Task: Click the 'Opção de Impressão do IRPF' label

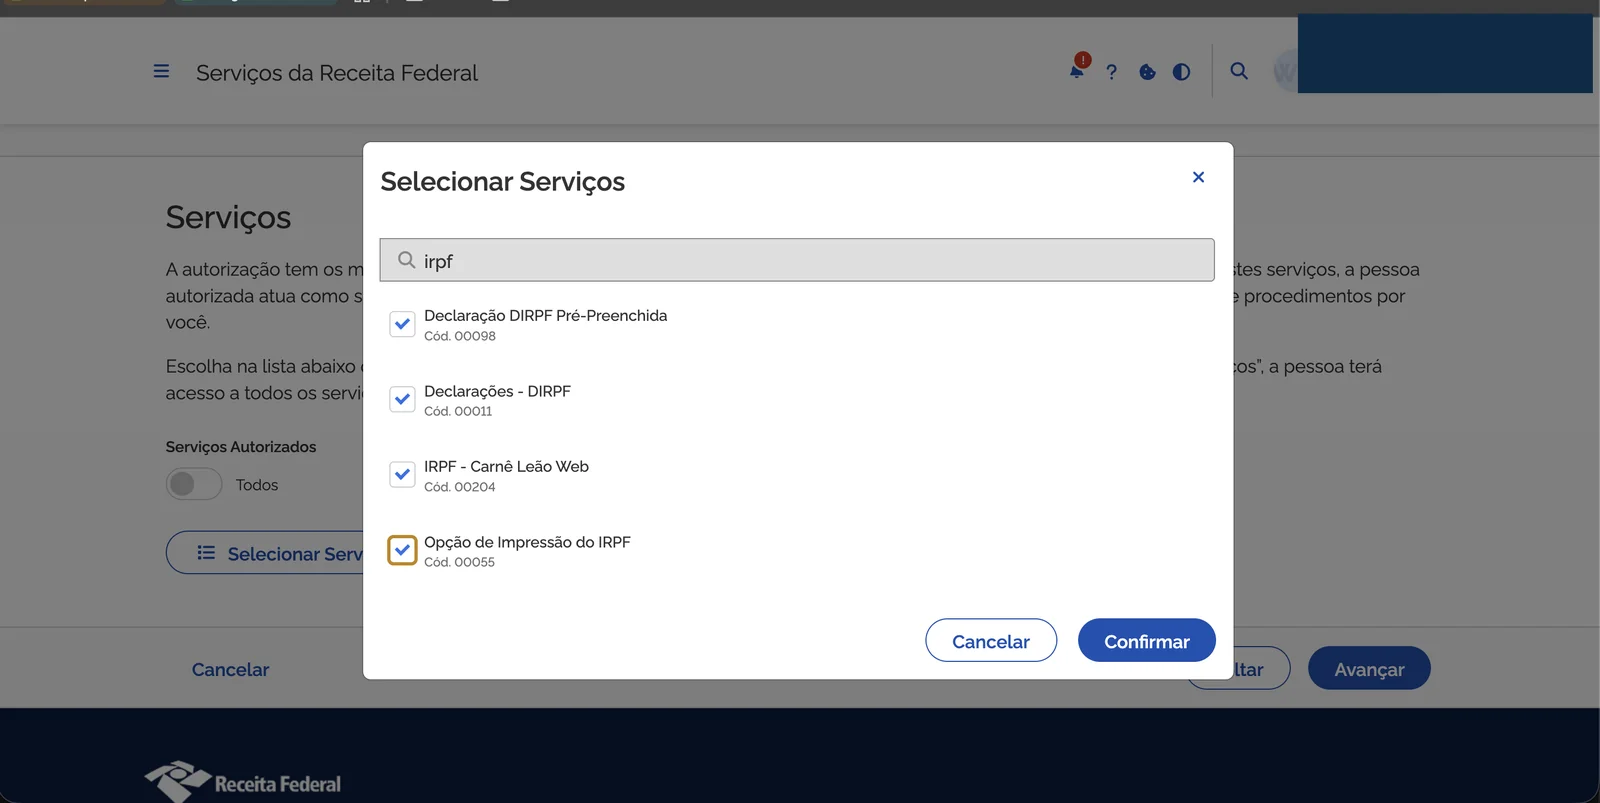Action: 527,542
